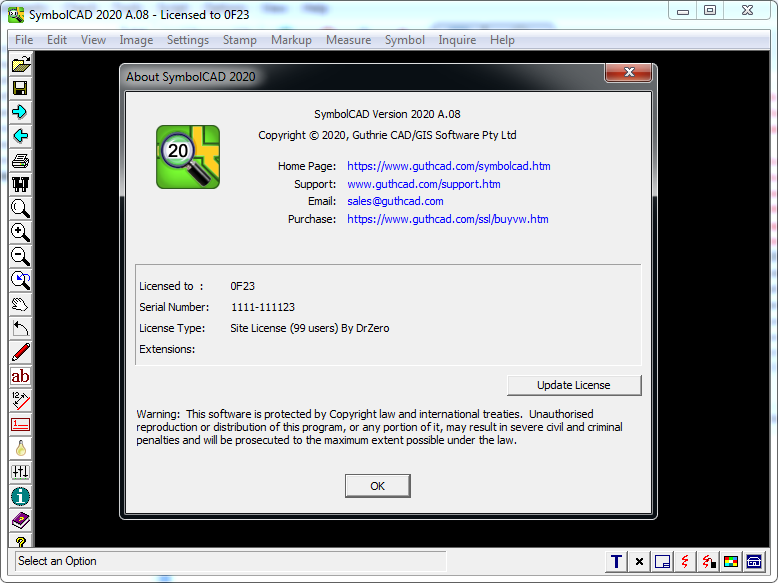This screenshot has height=583, width=778.
Task: Open the Inquire menu
Action: pos(457,40)
